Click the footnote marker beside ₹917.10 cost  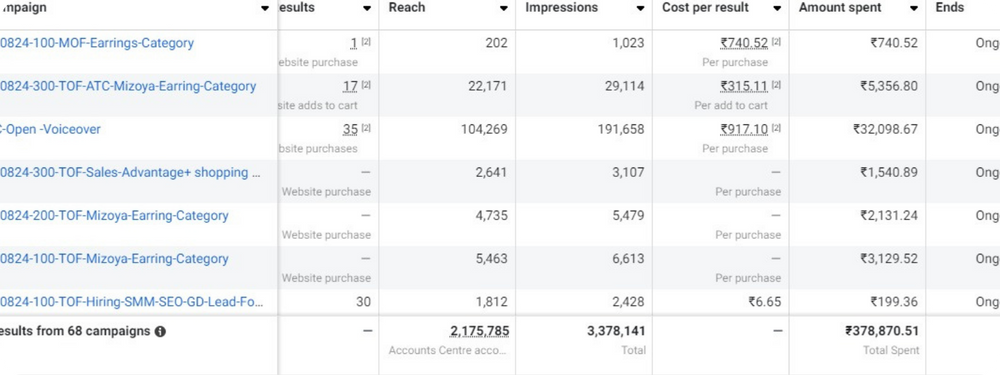pyautogui.click(x=776, y=128)
